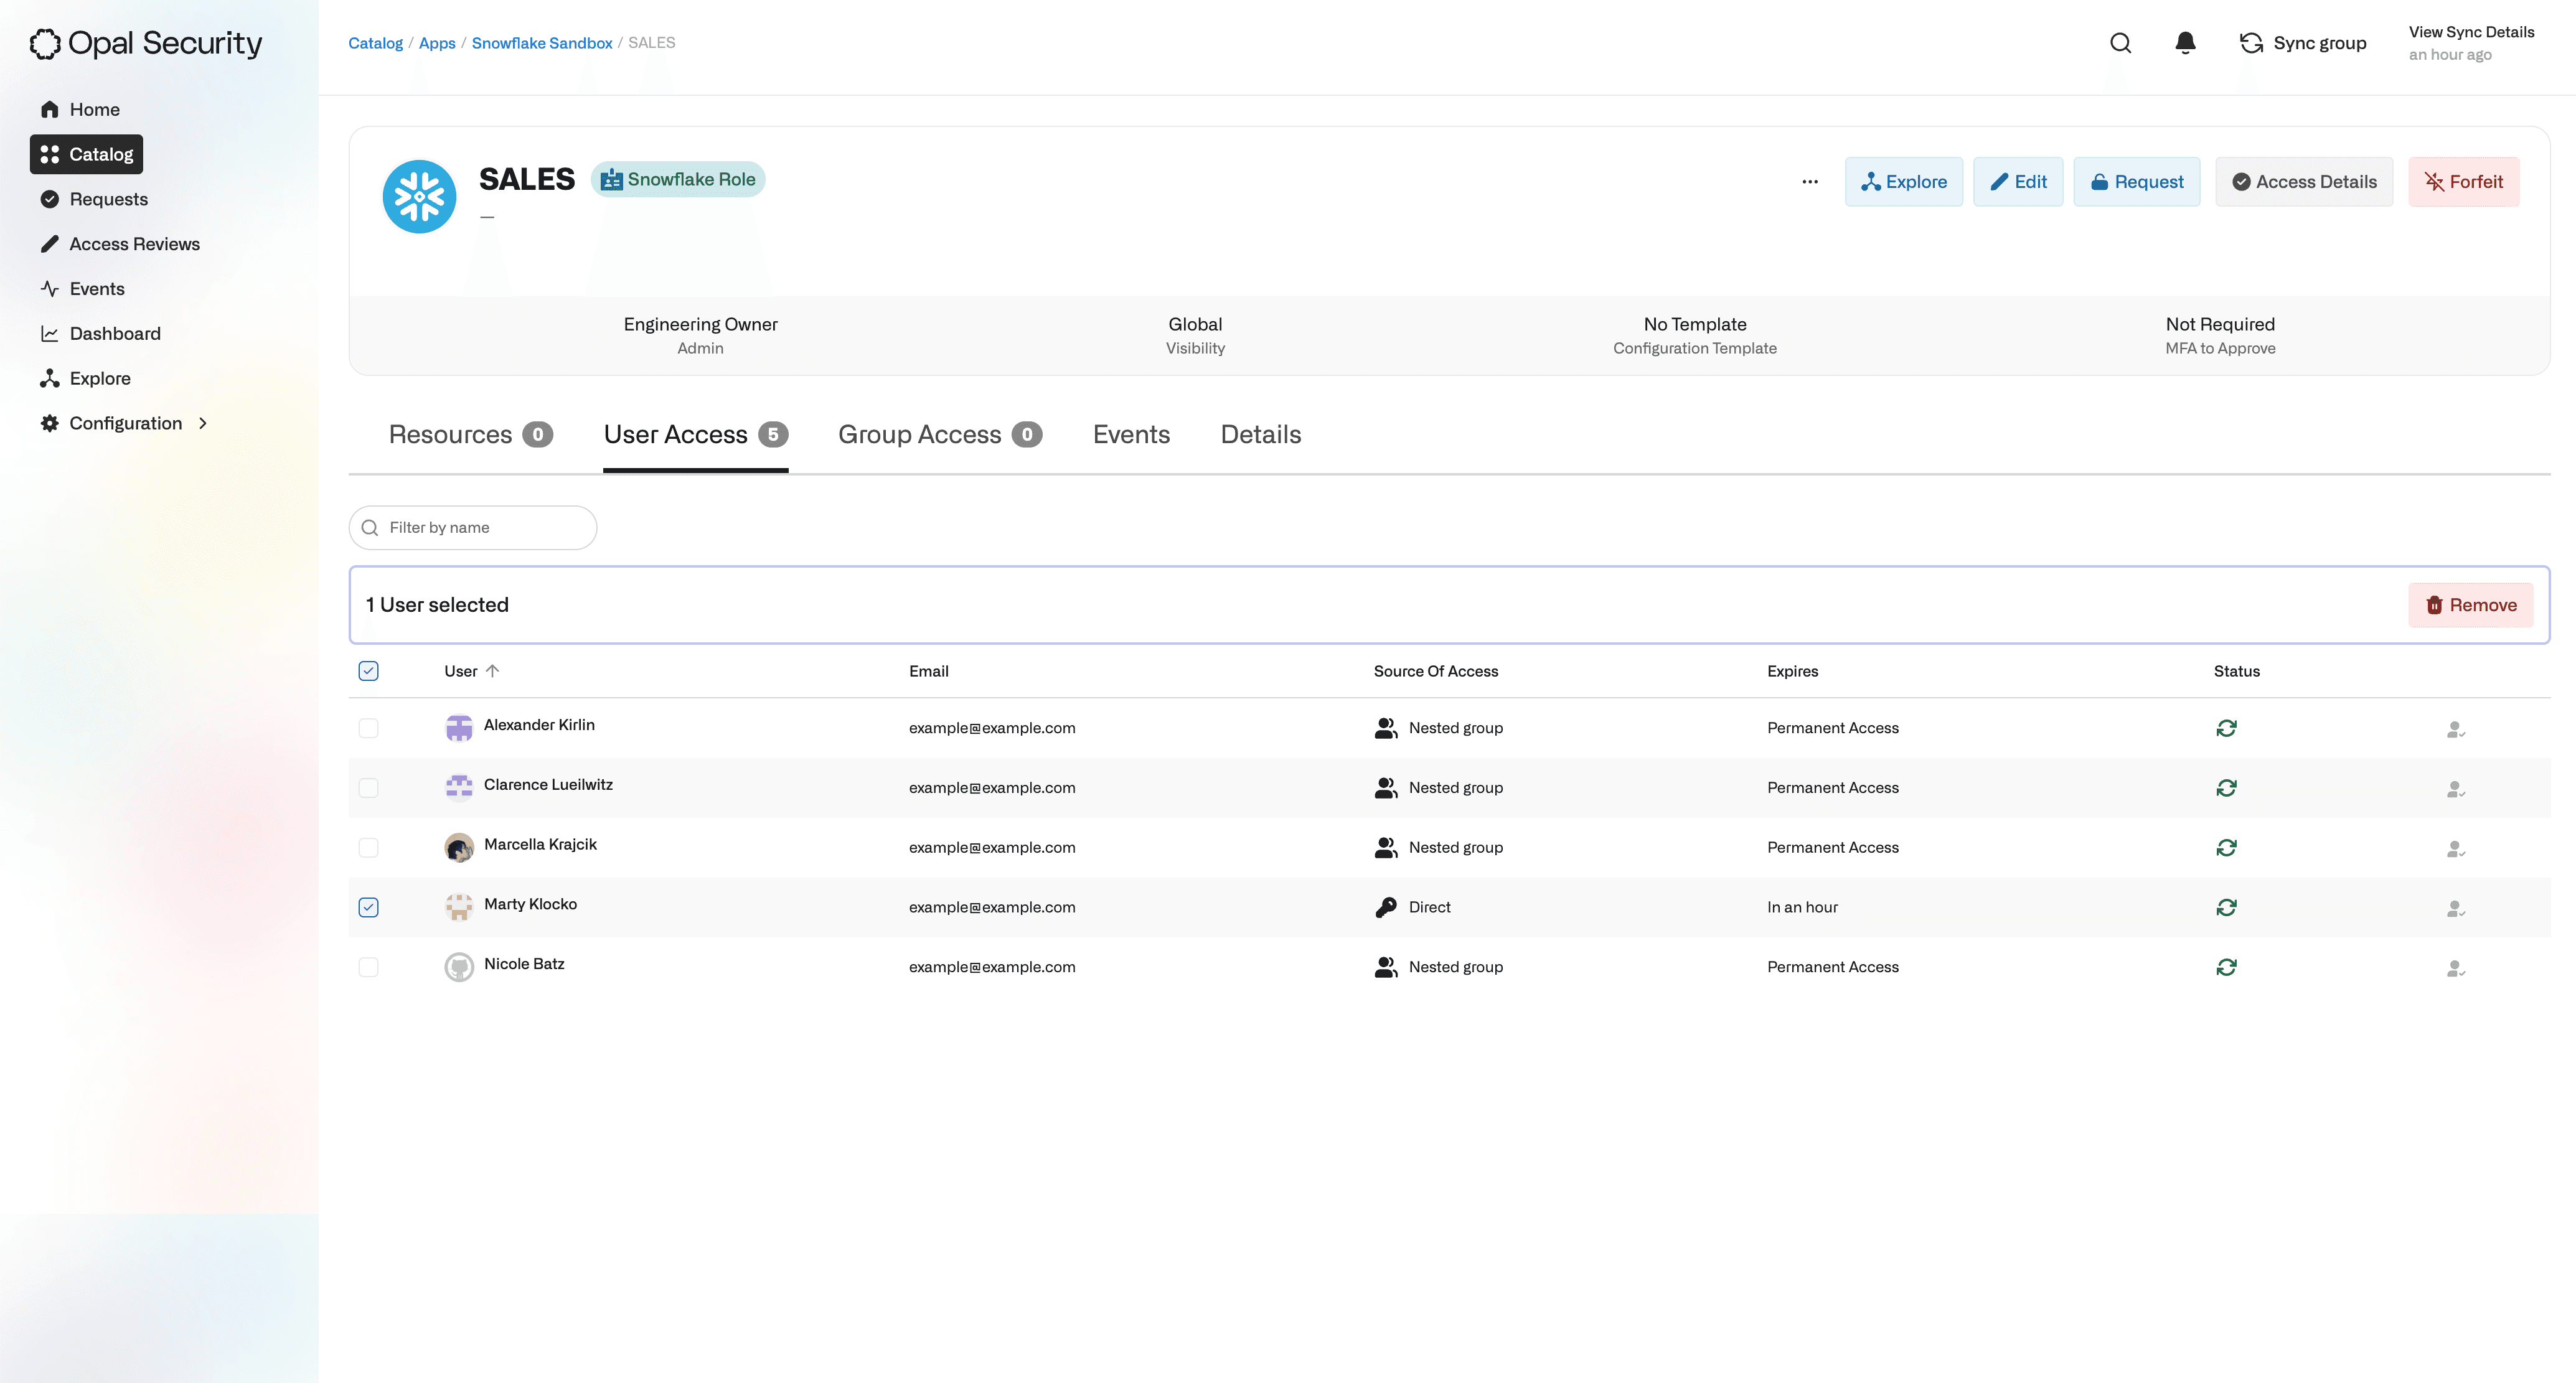Open the Events tab

1131,435
